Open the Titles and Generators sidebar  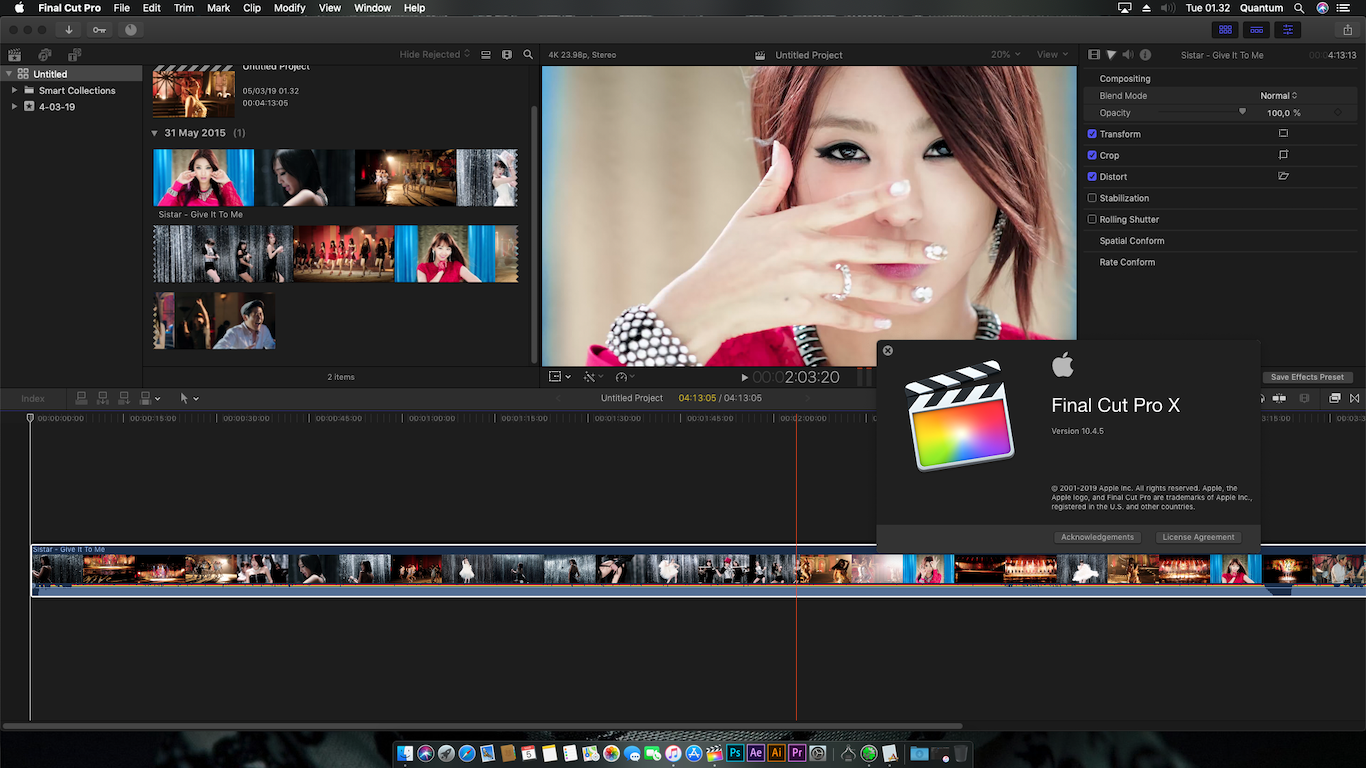pos(74,55)
